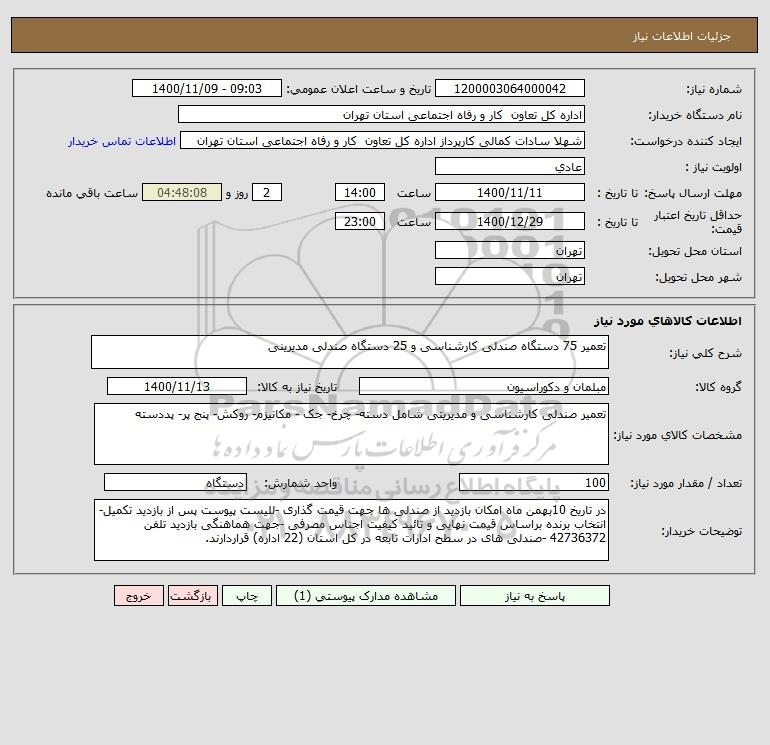The height and width of the screenshot is (745, 770).
Task: Click the general description field تعمیر 75 دستگاه
Action: (x=350, y=352)
